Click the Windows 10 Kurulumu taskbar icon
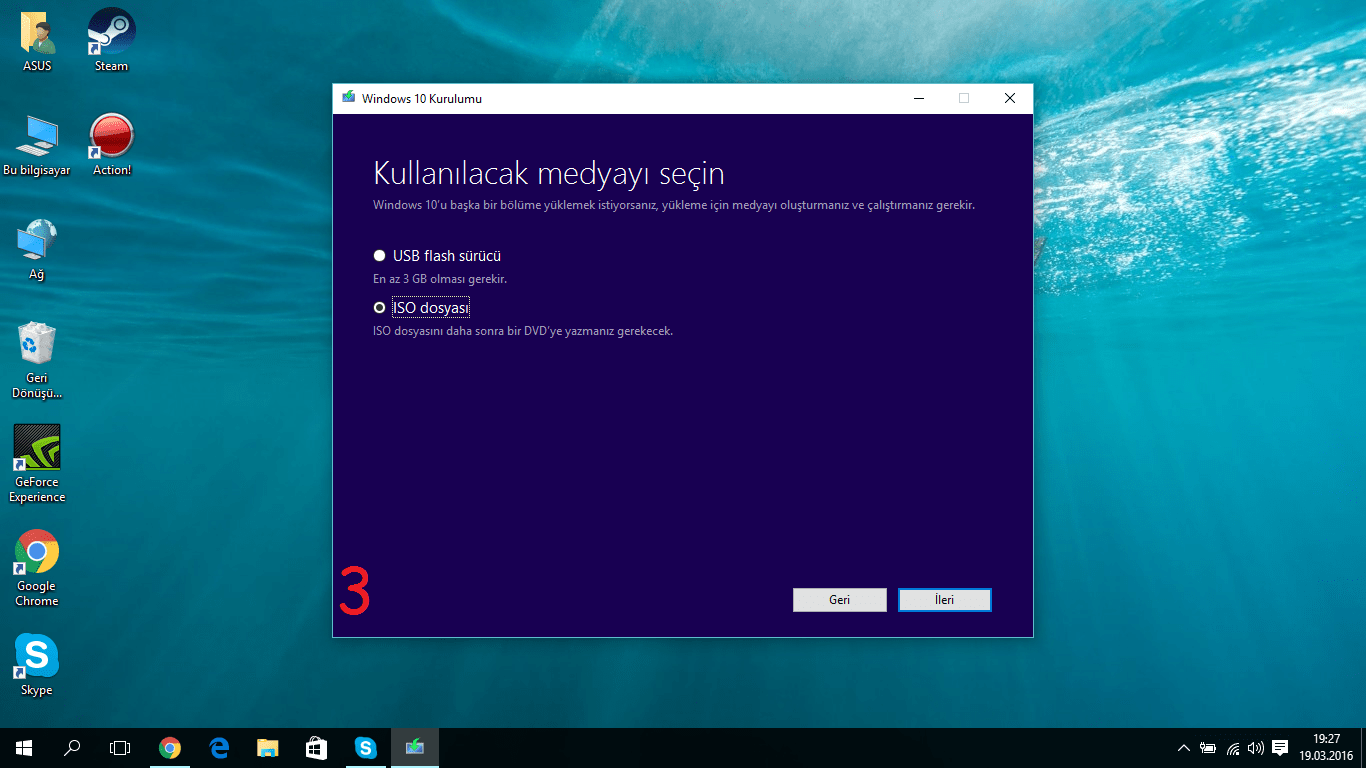Image resolution: width=1366 pixels, height=768 pixels. click(x=414, y=748)
